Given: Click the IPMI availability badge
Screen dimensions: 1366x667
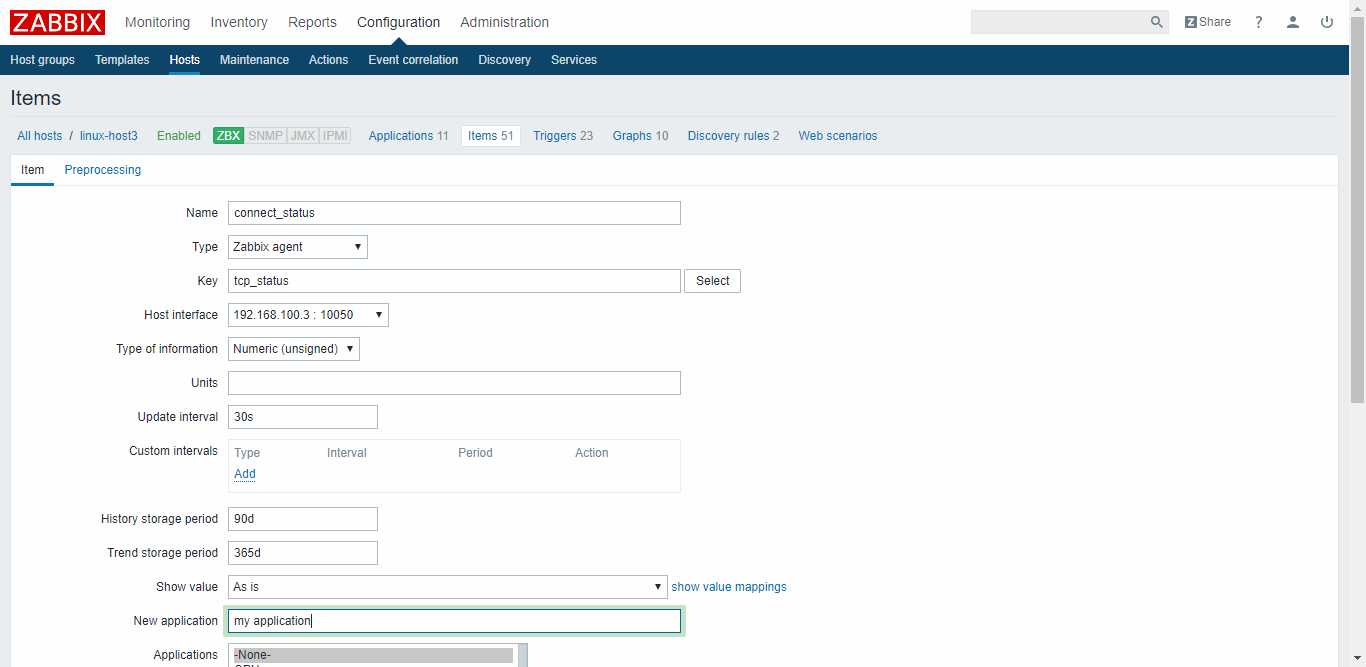Looking at the screenshot, I should (335, 136).
